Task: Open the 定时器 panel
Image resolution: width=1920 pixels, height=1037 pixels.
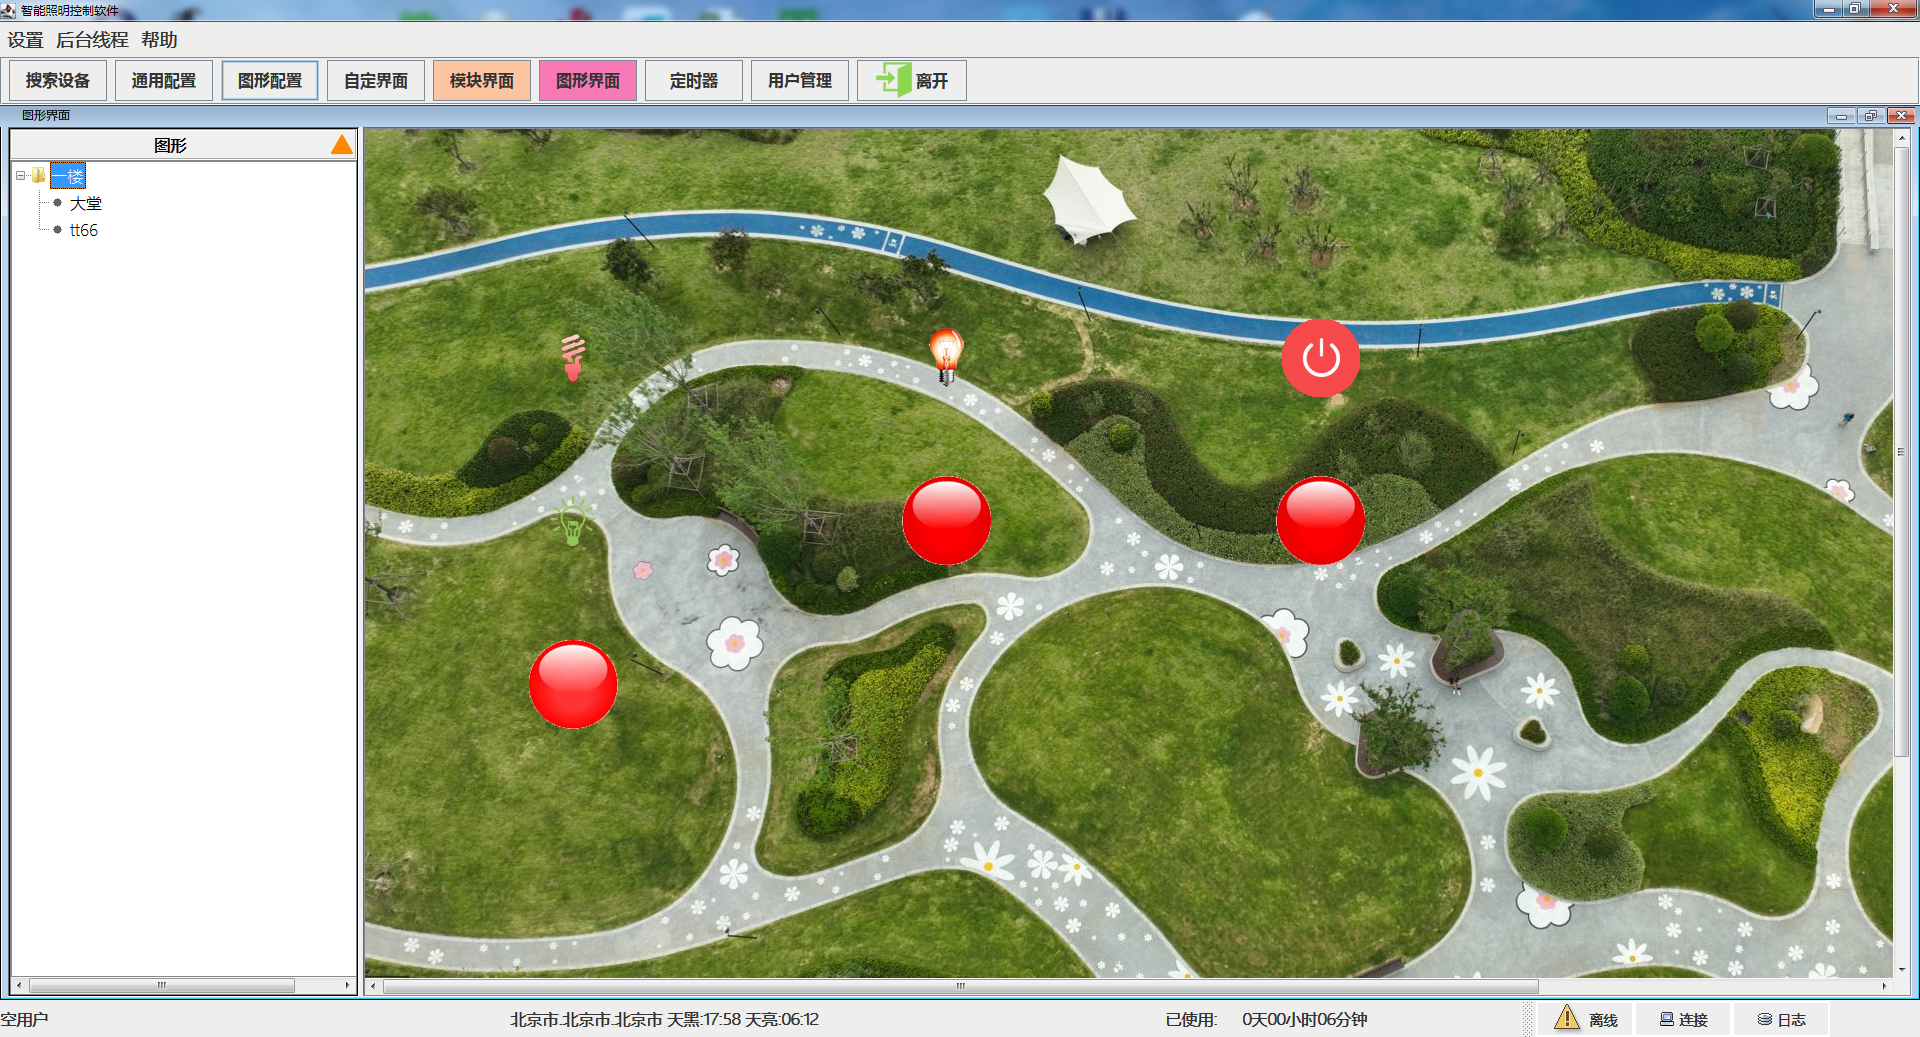Action: coord(694,81)
